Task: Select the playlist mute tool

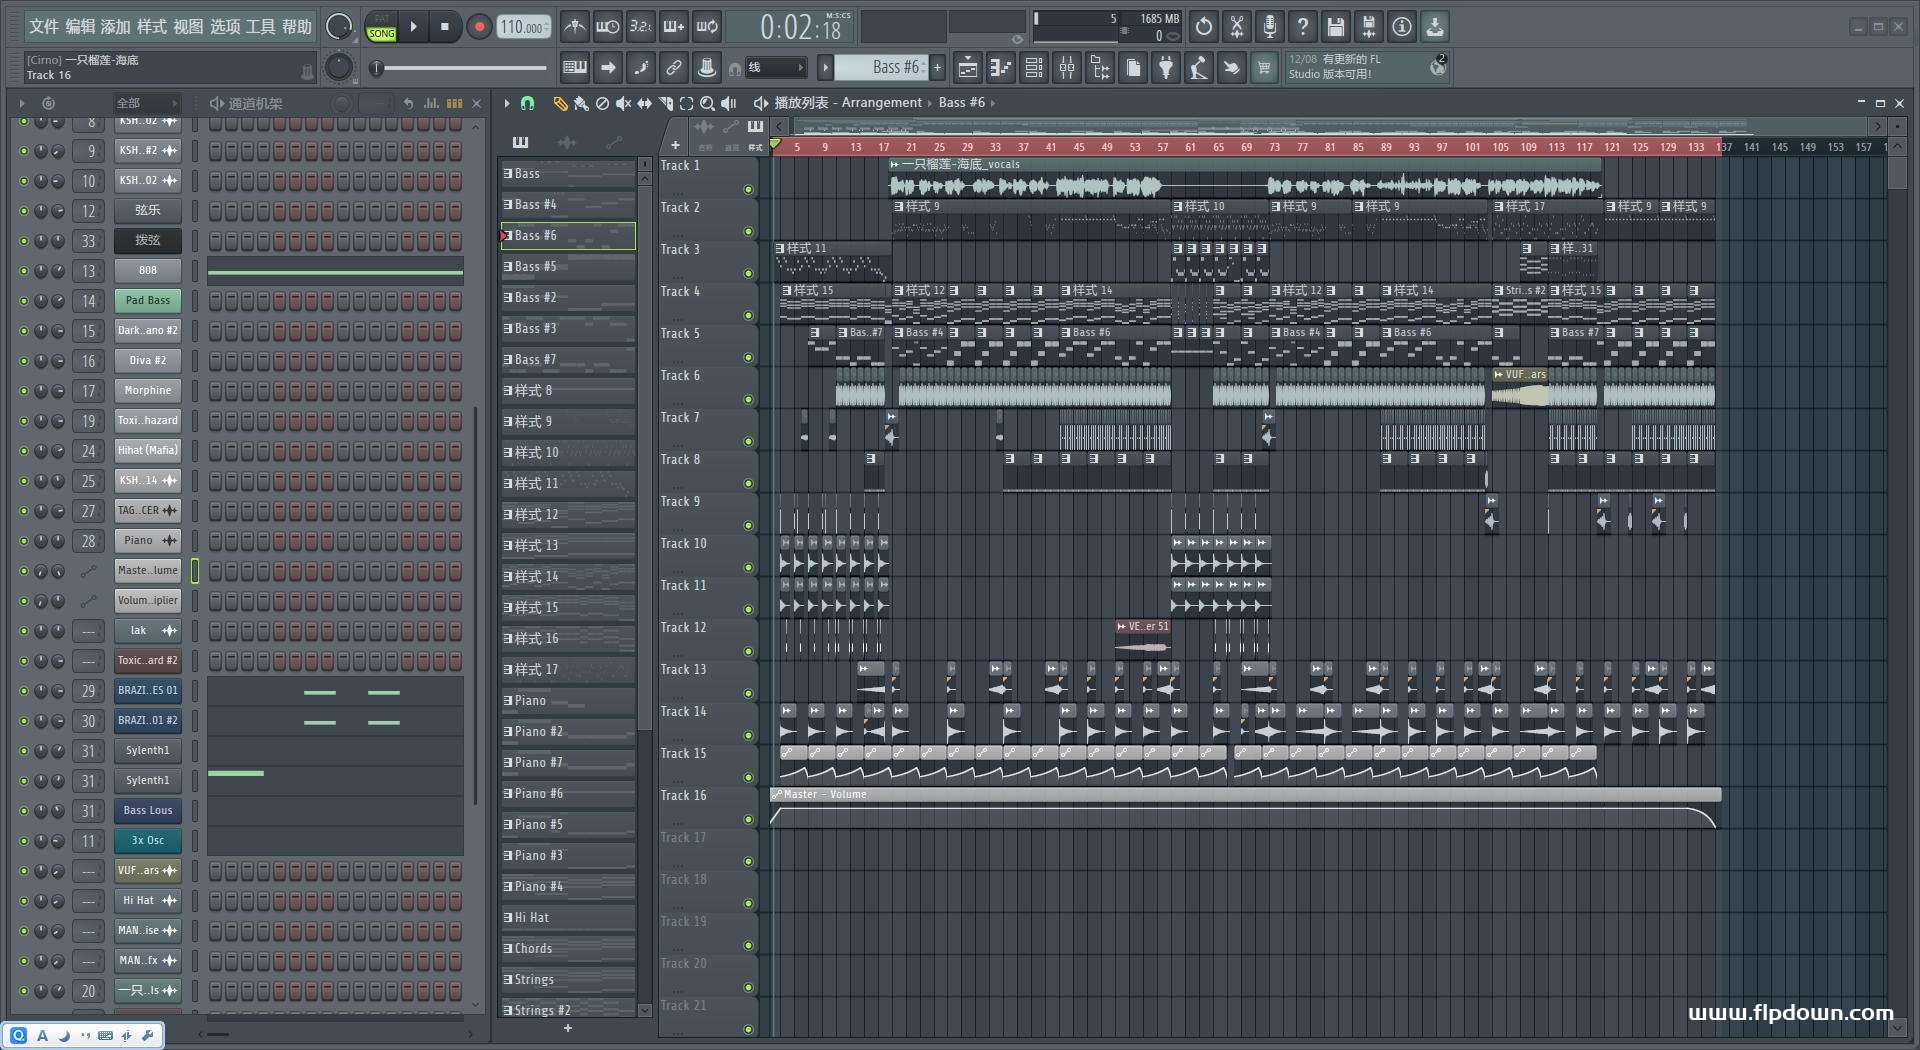Action: pyautogui.click(x=623, y=103)
